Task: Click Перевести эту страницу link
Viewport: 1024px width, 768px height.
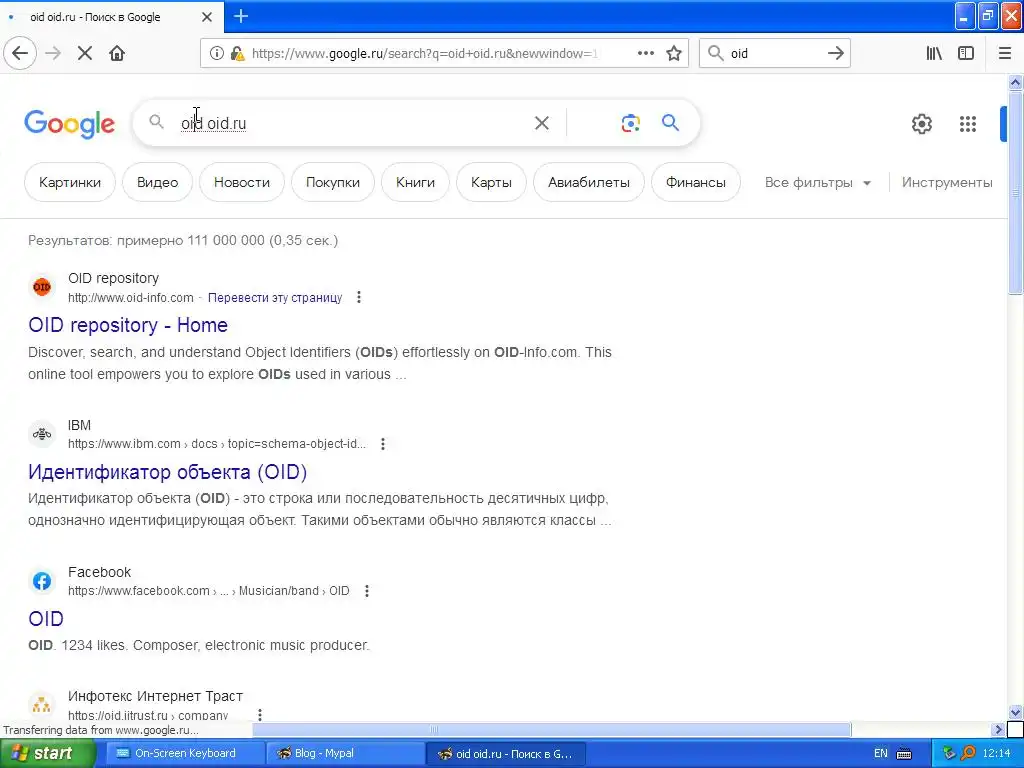Action: coord(275,298)
